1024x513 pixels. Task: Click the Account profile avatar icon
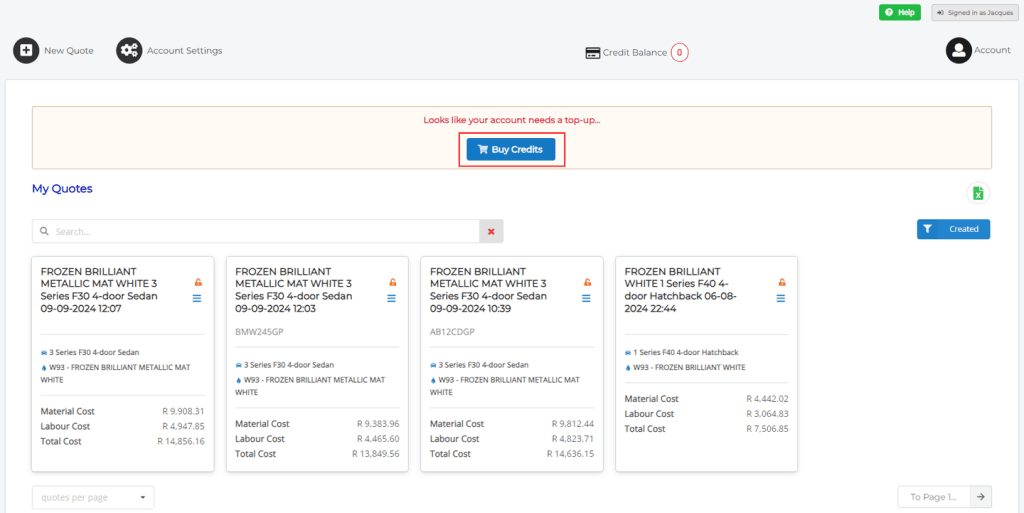[x=958, y=50]
